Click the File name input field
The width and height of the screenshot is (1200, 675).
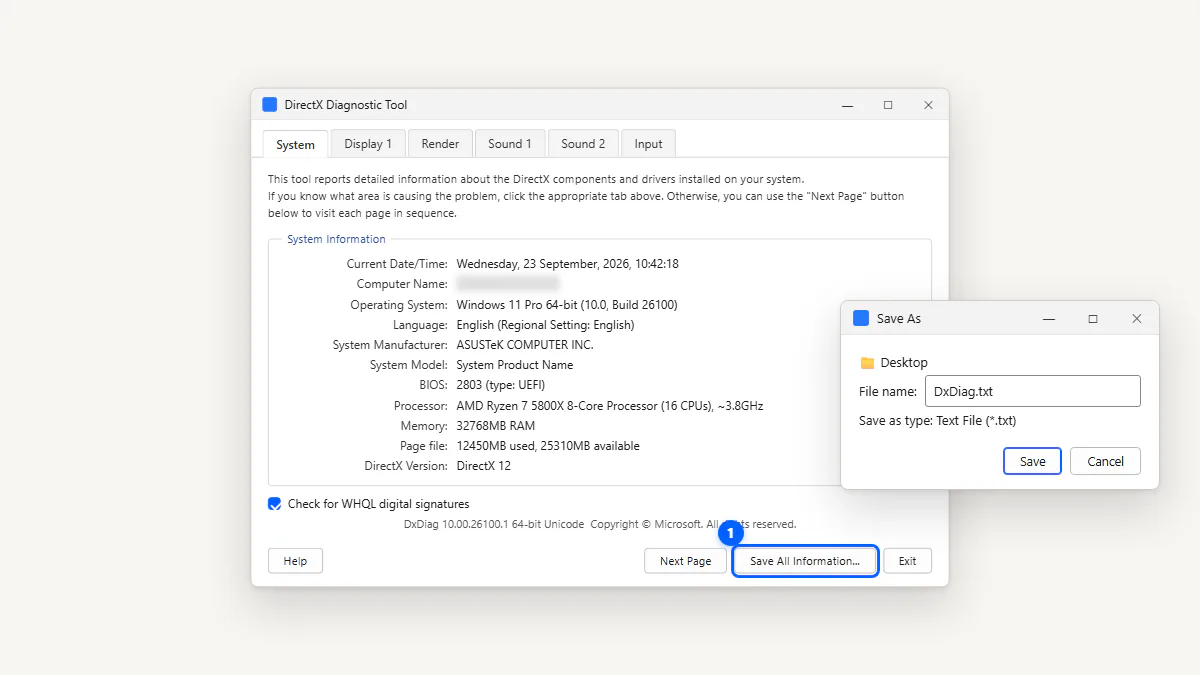coord(1032,391)
